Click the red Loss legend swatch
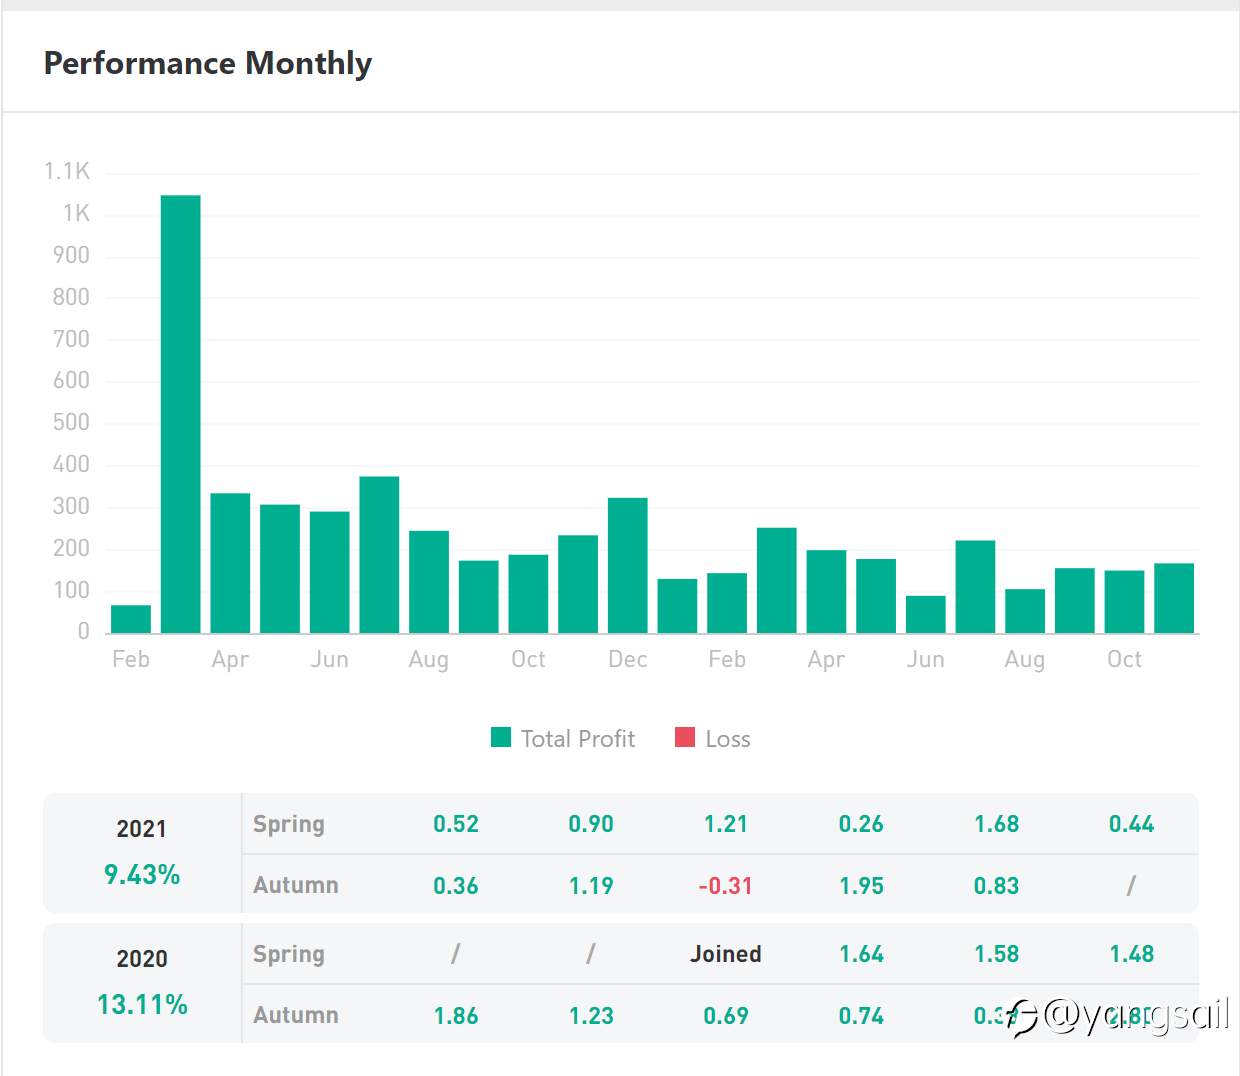 (685, 738)
